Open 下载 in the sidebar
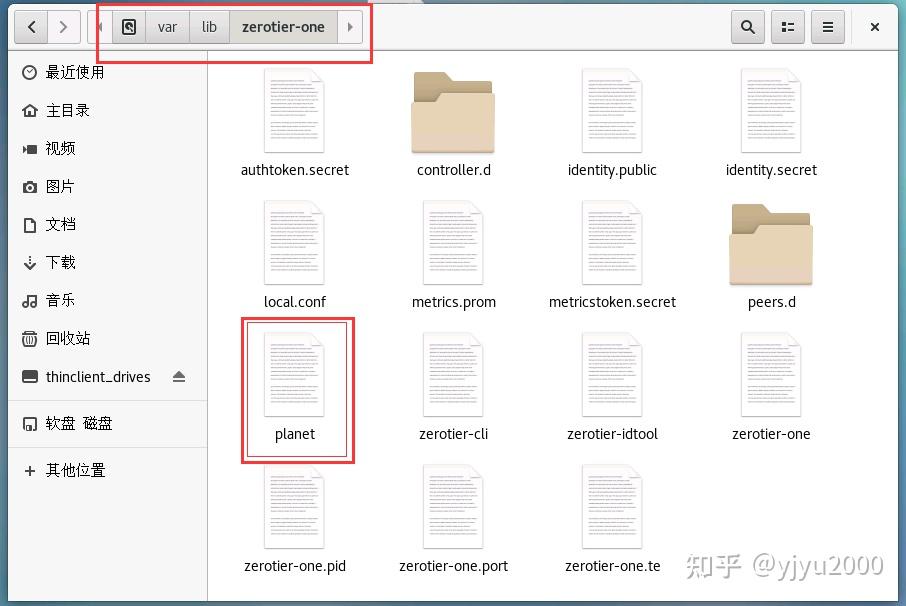Image resolution: width=906 pixels, height=606 pixels. click(x=60, y=262)
